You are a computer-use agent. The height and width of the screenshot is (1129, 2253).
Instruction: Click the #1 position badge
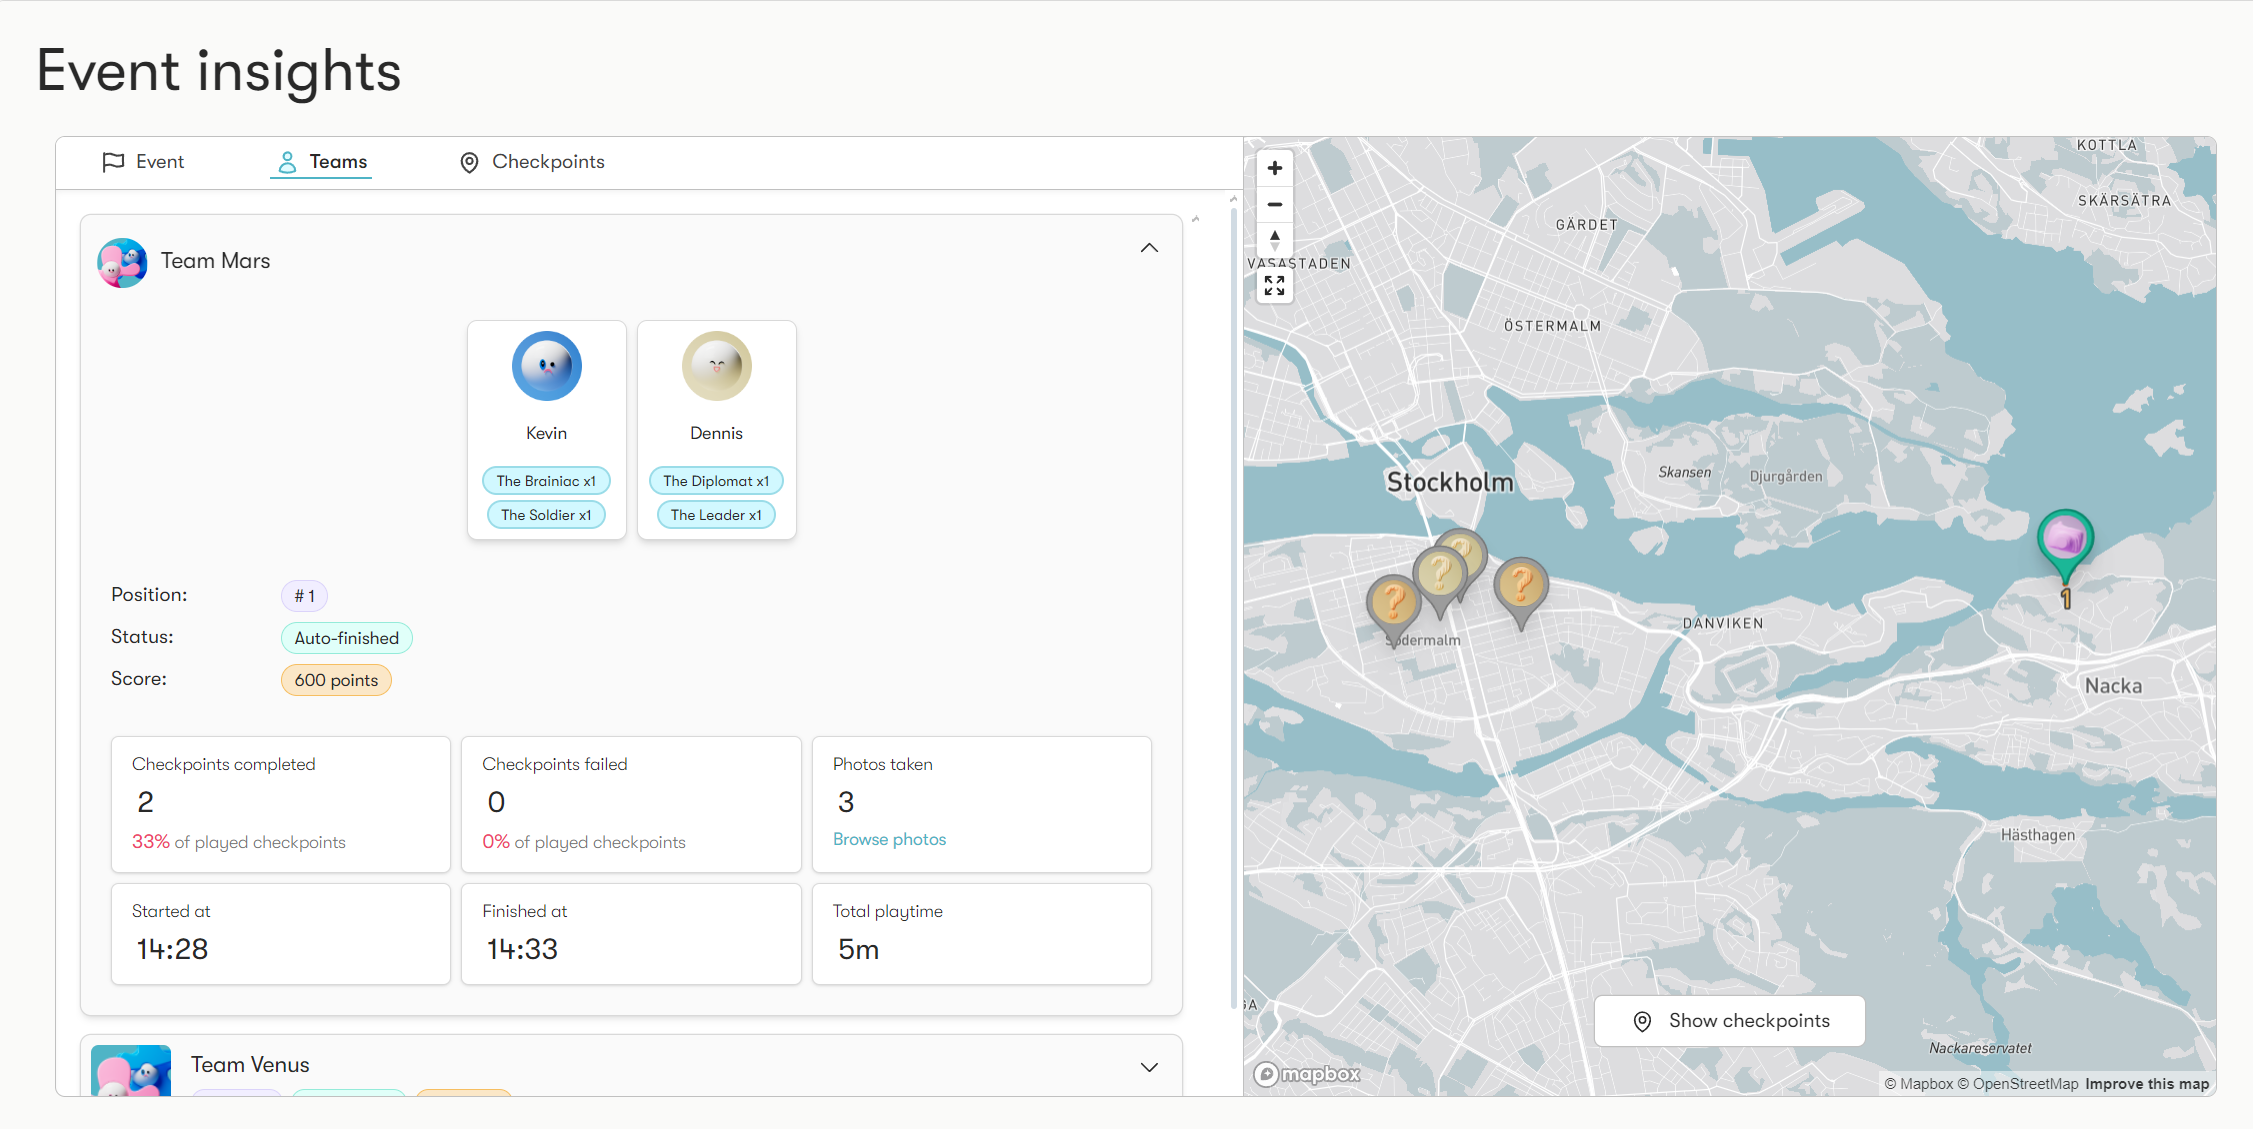tap(304, 596)
